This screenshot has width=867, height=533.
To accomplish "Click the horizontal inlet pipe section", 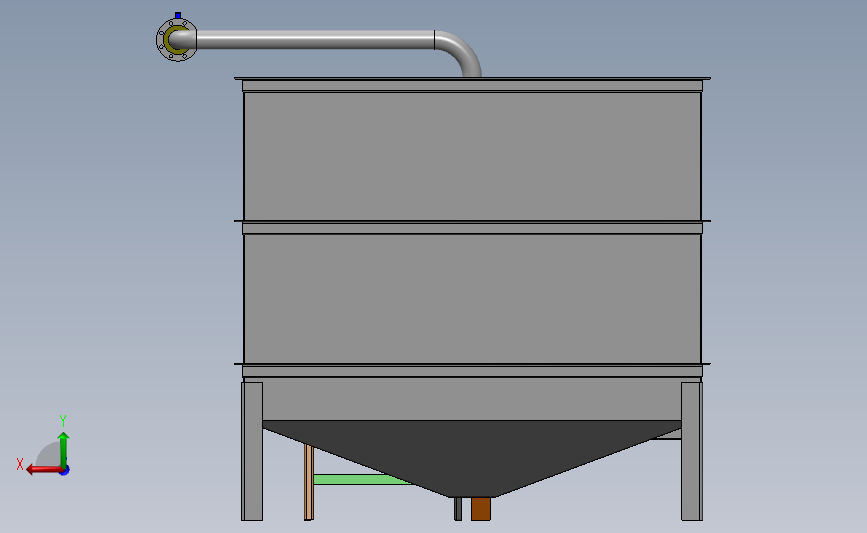I will point(315,40).
